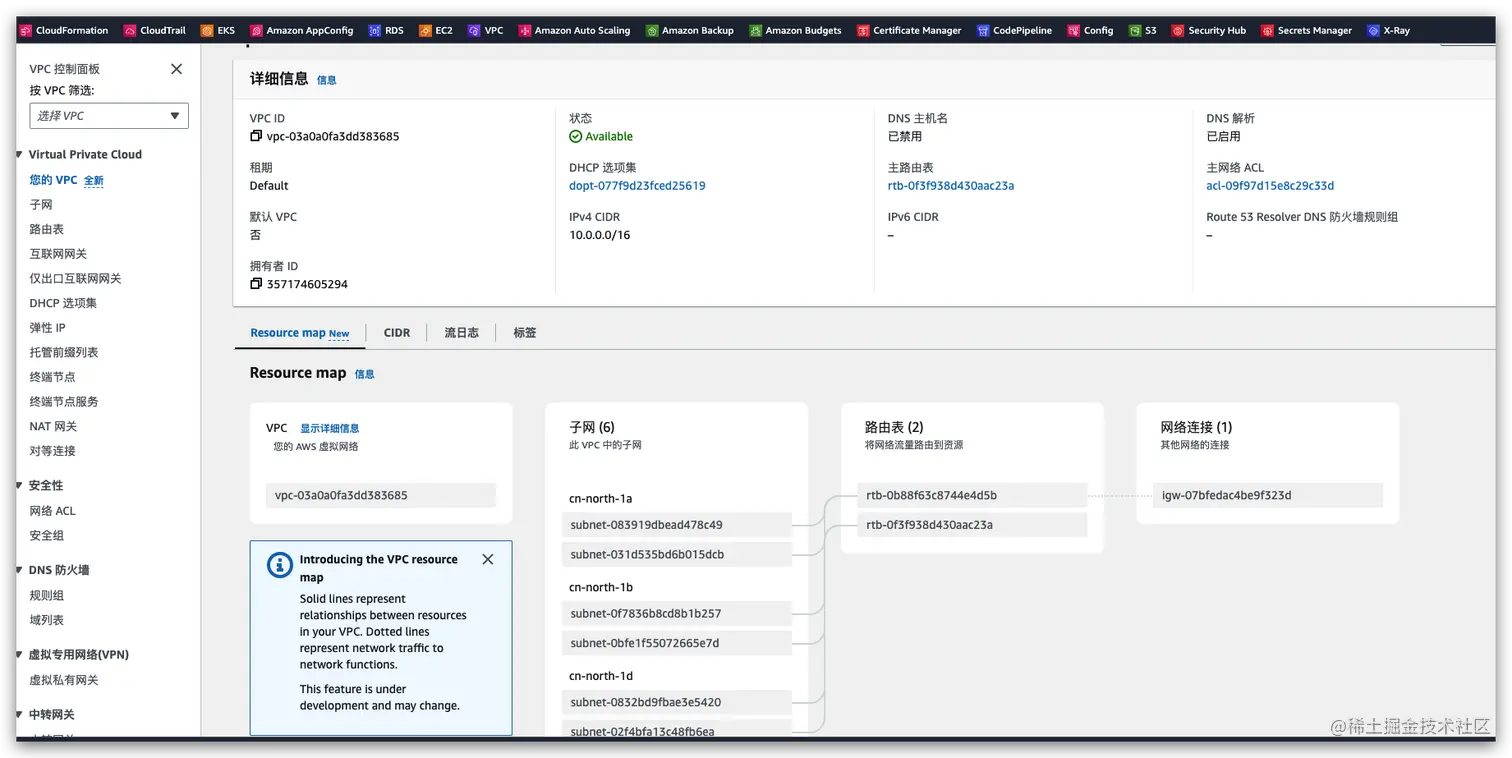Image resolution: width=1512 pixels, height=758 pixels.
Task: Click 显示详细信息 in VPC card
Action: point(330,428)
